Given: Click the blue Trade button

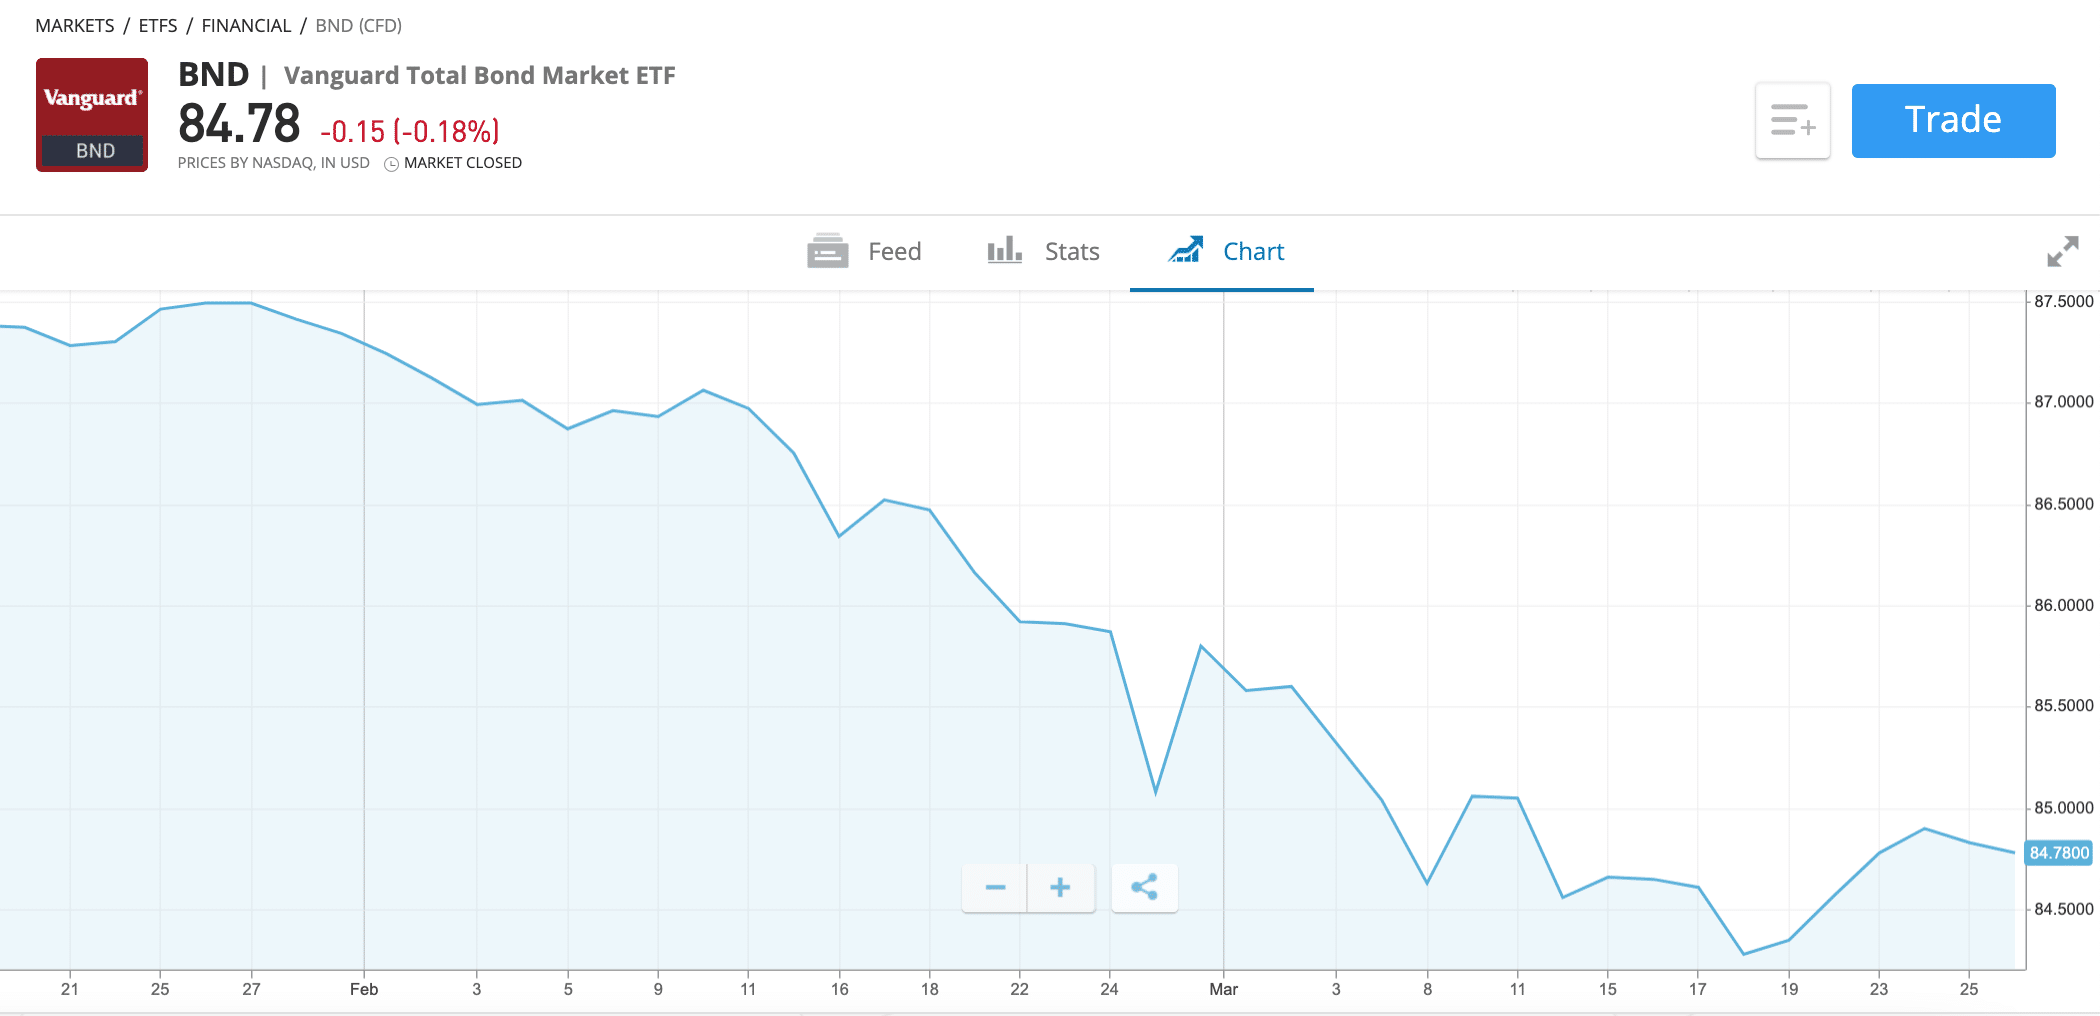Looking at the screenshot, I should 1953,121.
